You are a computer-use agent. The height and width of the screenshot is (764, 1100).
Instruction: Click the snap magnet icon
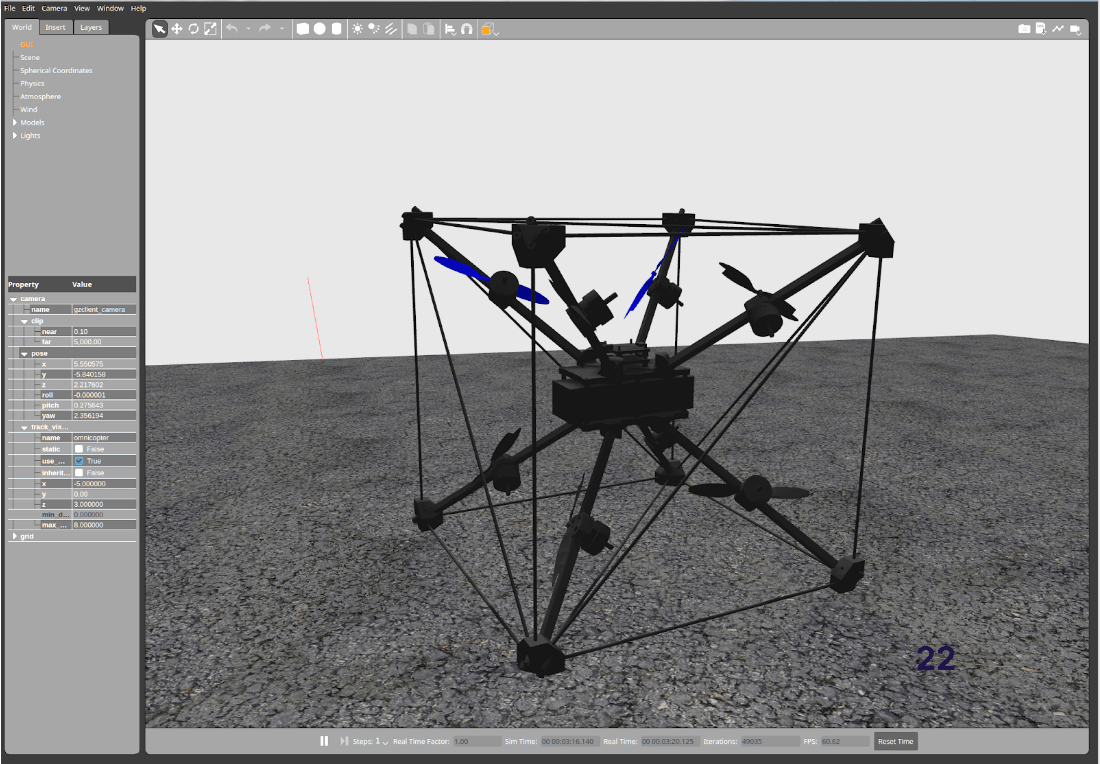466,29
